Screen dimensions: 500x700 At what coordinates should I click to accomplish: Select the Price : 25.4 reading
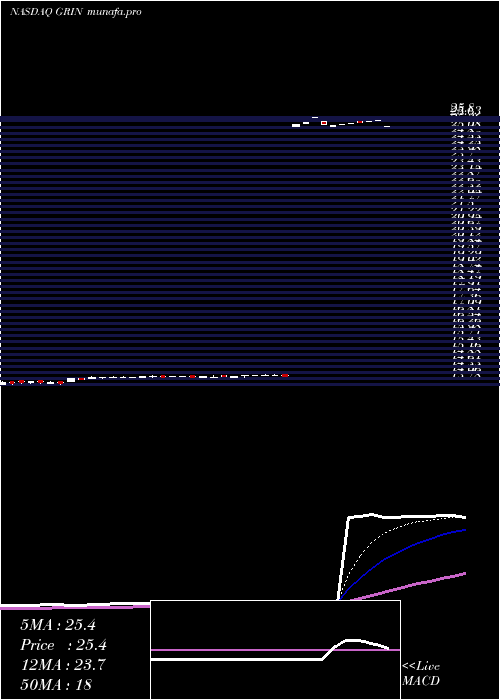click(64, 645)
